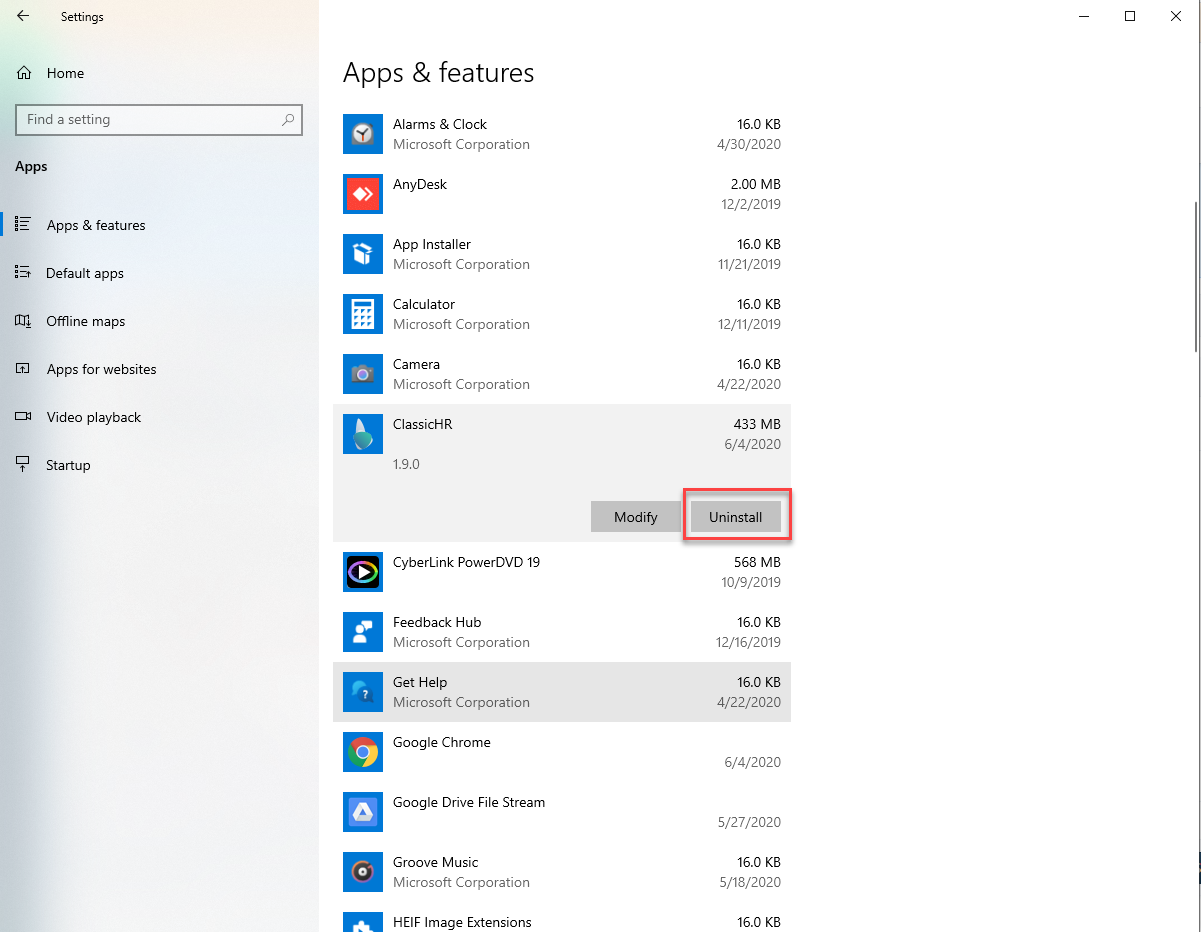Click the Offline maps sidebar icon
The height and width of the screenshot is (932, 1201).
pos(23,321)
